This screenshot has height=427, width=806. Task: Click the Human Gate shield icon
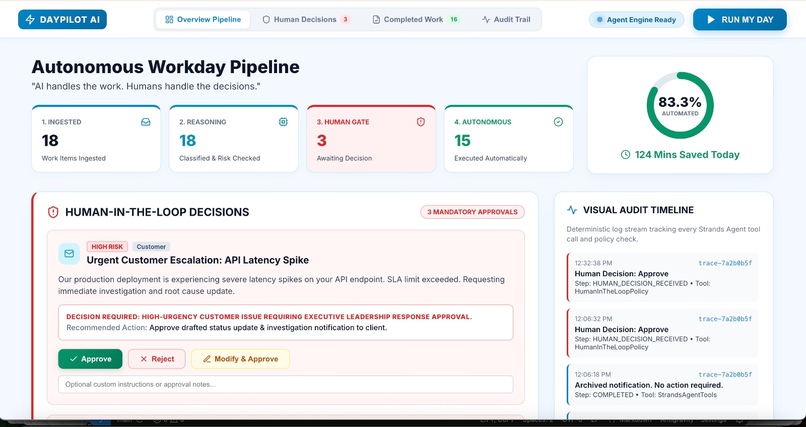point(420,122)
